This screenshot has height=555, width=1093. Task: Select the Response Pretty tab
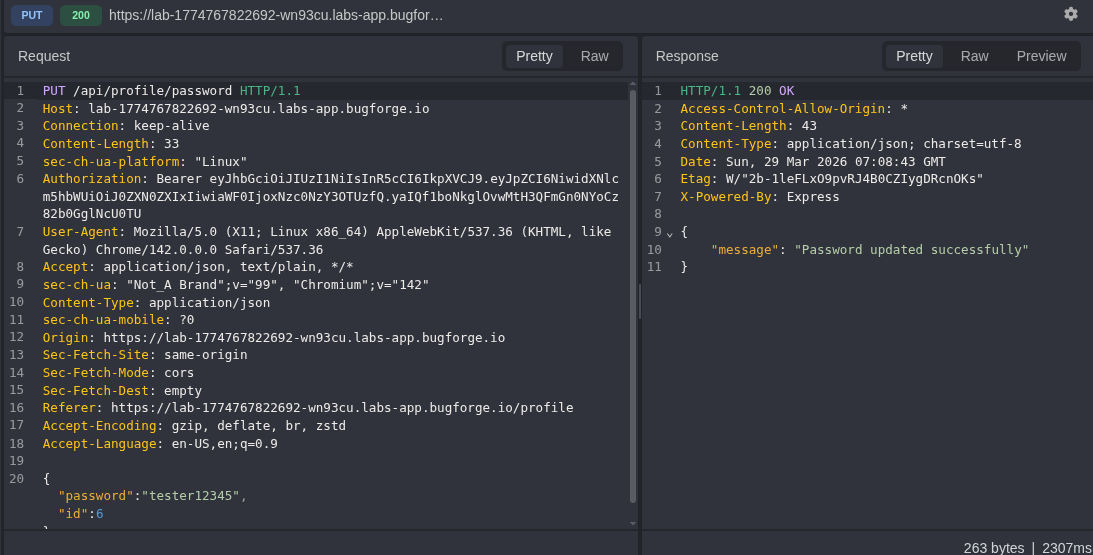click(x=914, y=56)
